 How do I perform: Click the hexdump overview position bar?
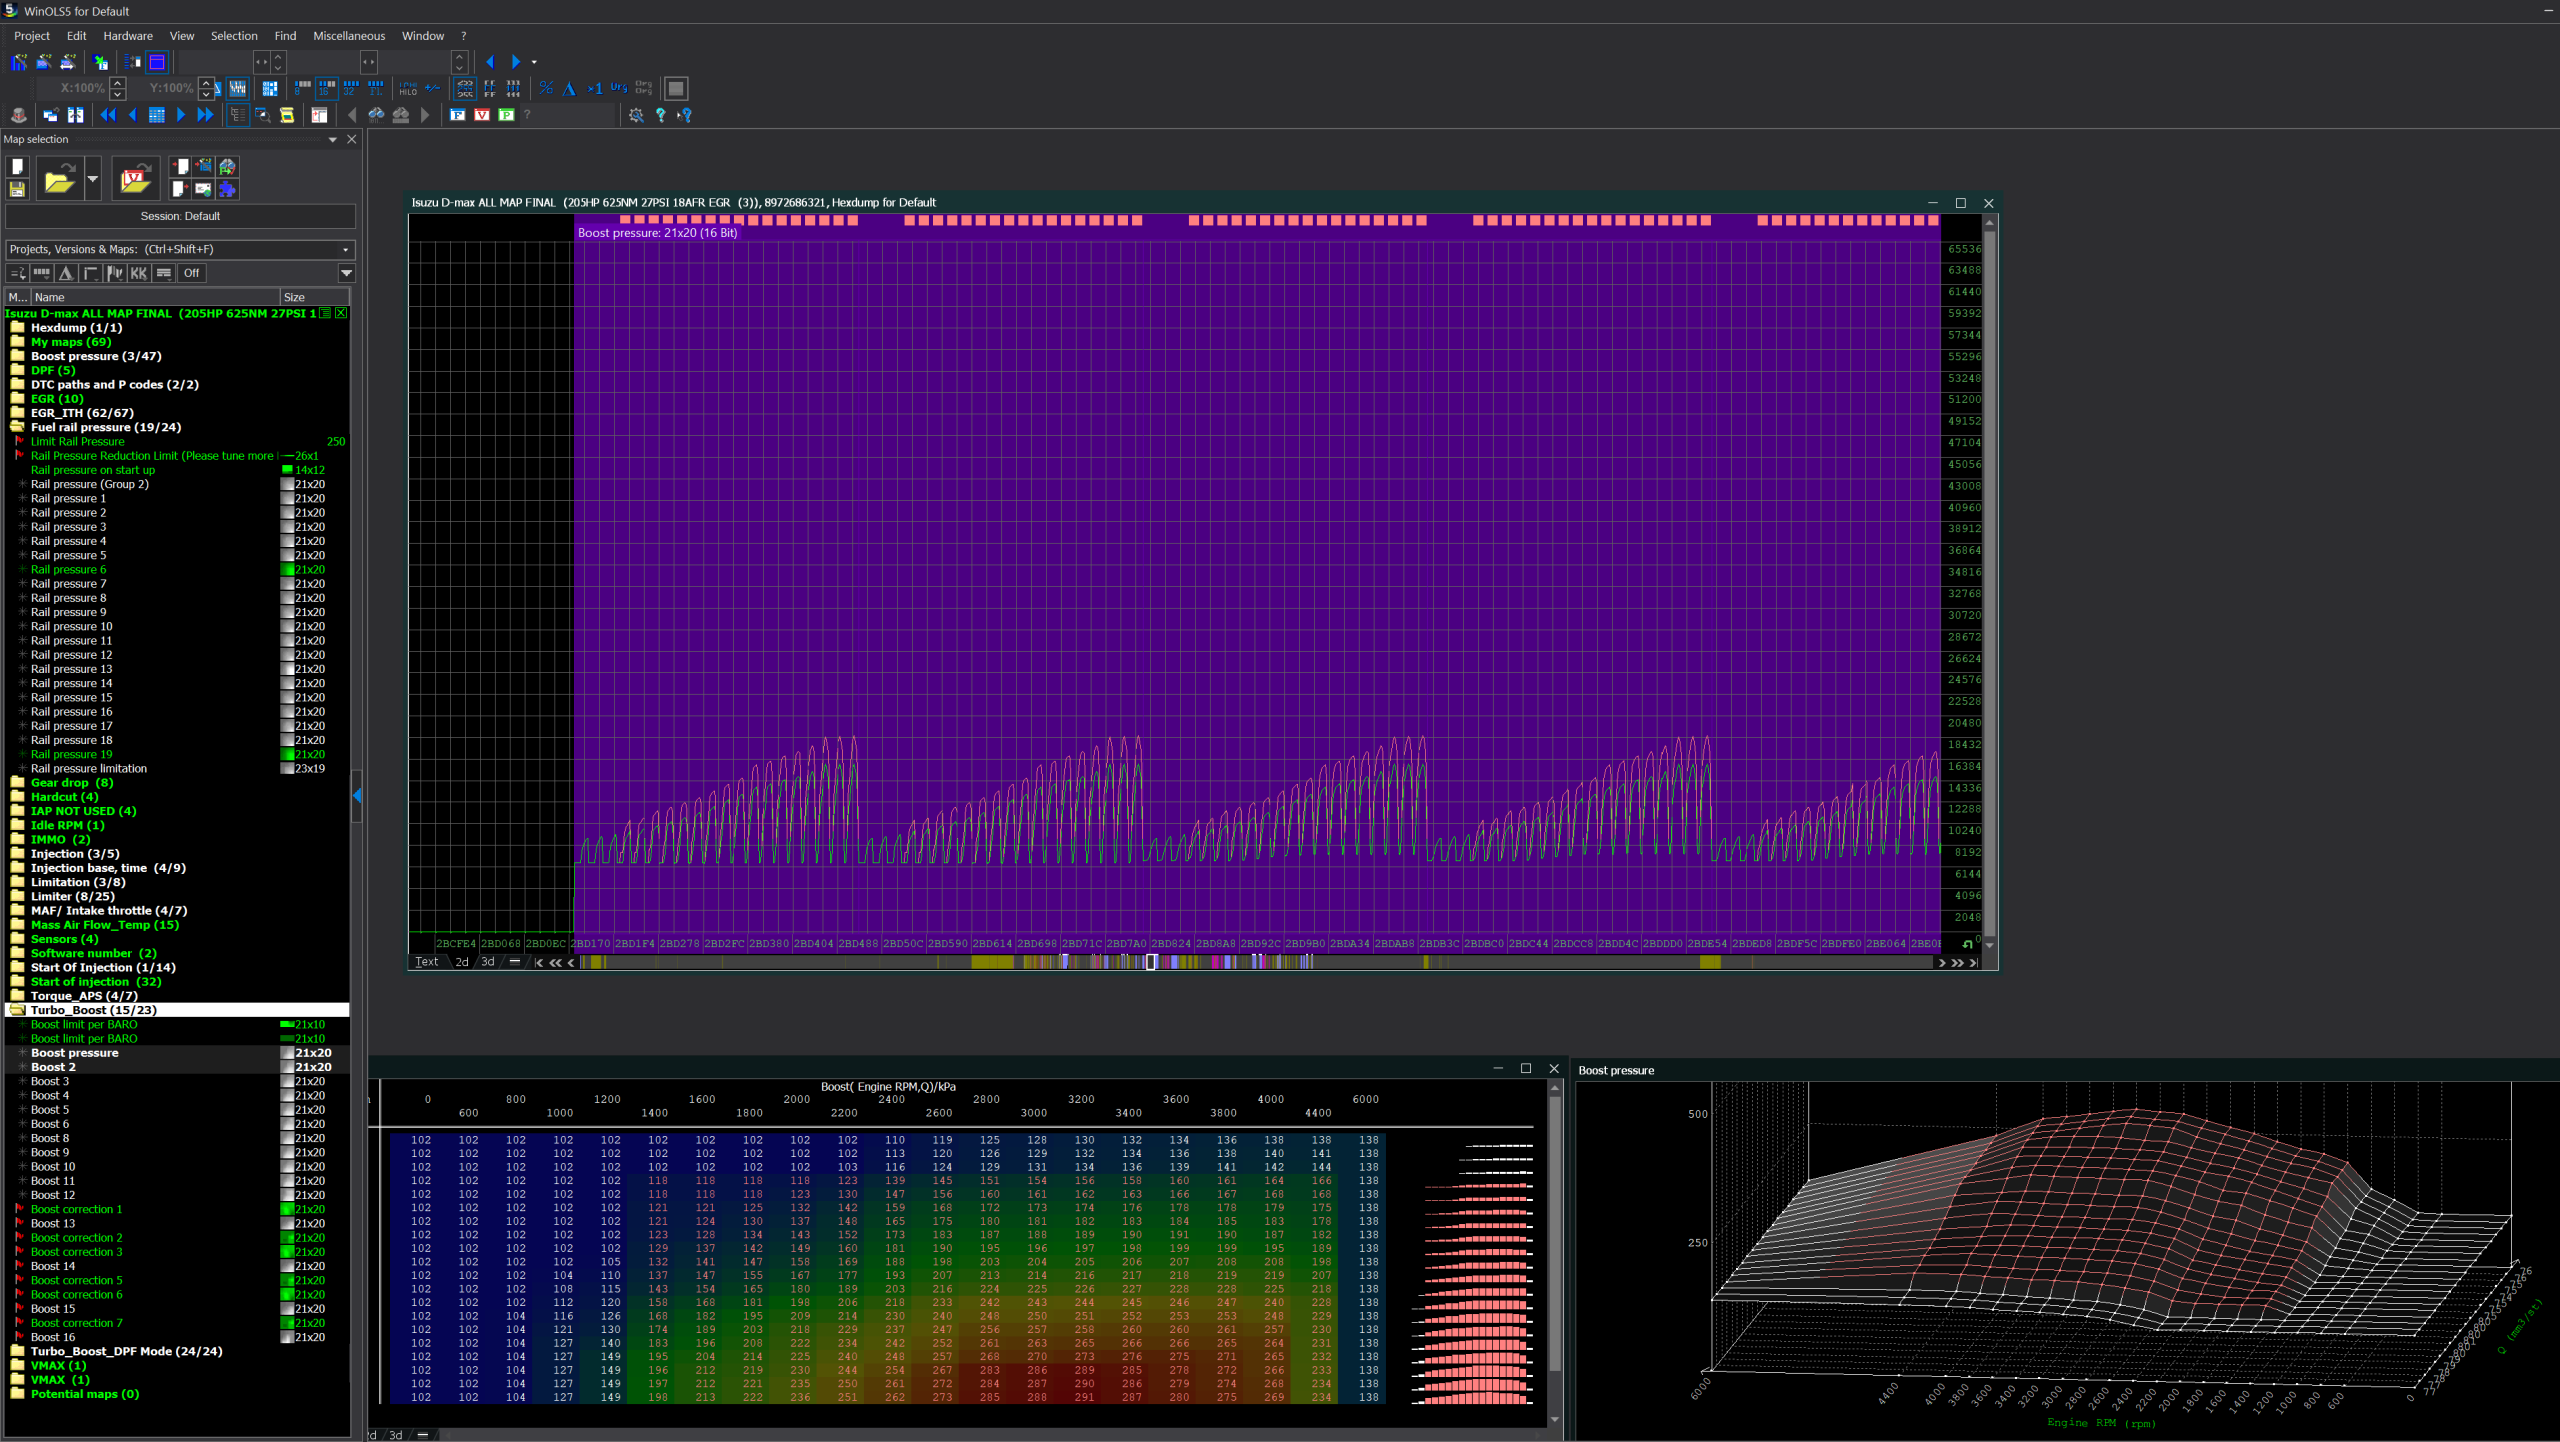pos(1255,962)
